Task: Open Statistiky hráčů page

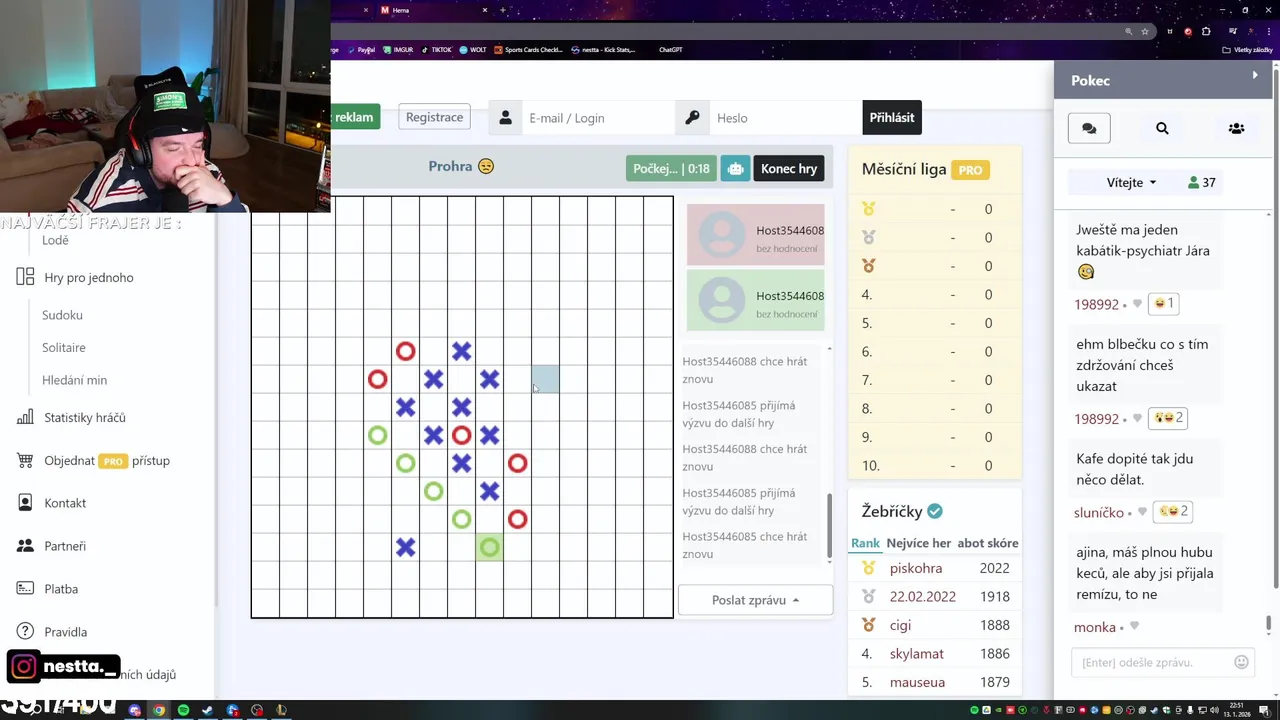Action: click(84, 417)
